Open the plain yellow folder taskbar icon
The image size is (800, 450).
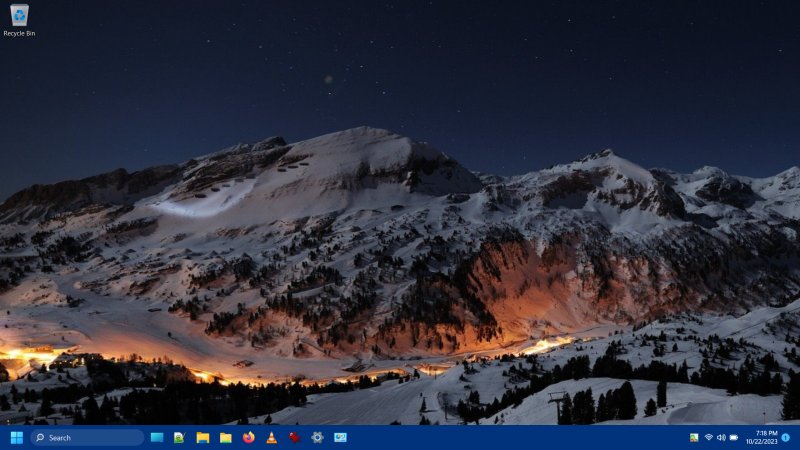[226, 437]
